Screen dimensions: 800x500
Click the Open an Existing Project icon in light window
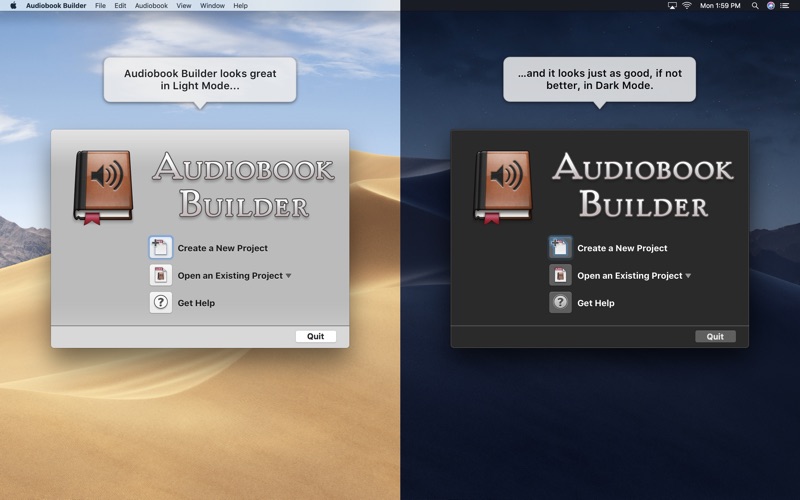161,275
